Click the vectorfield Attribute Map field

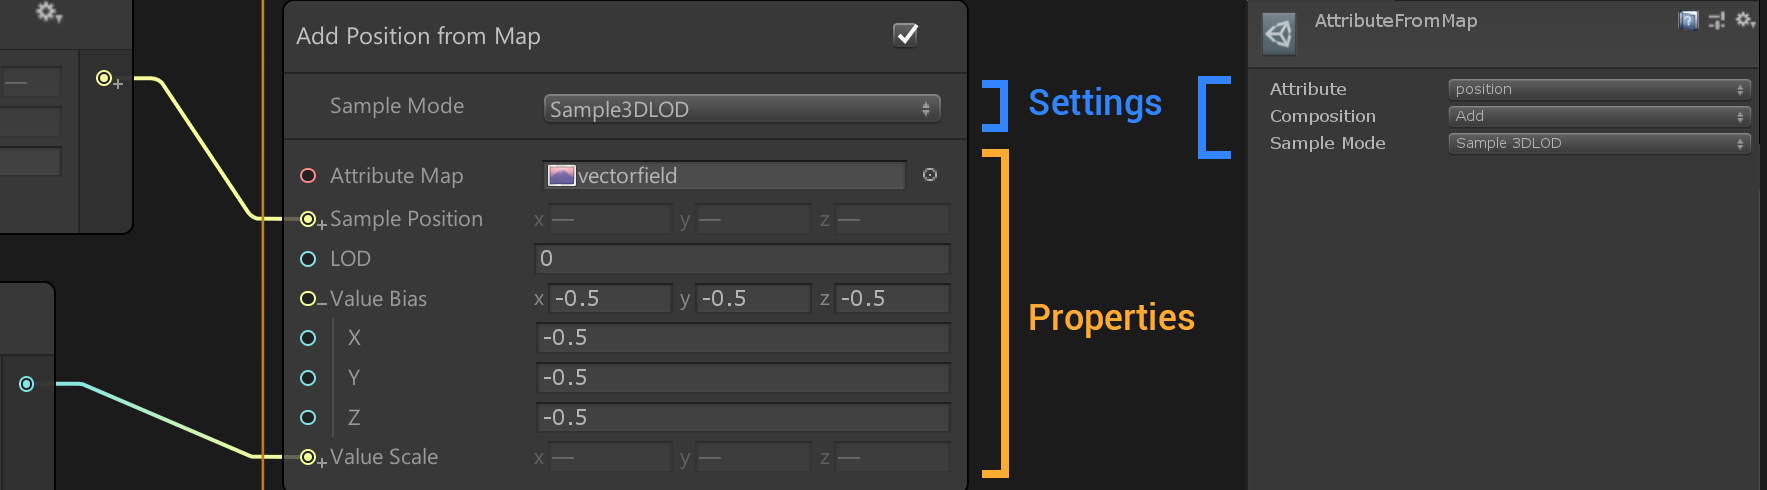tap(724, 176)
